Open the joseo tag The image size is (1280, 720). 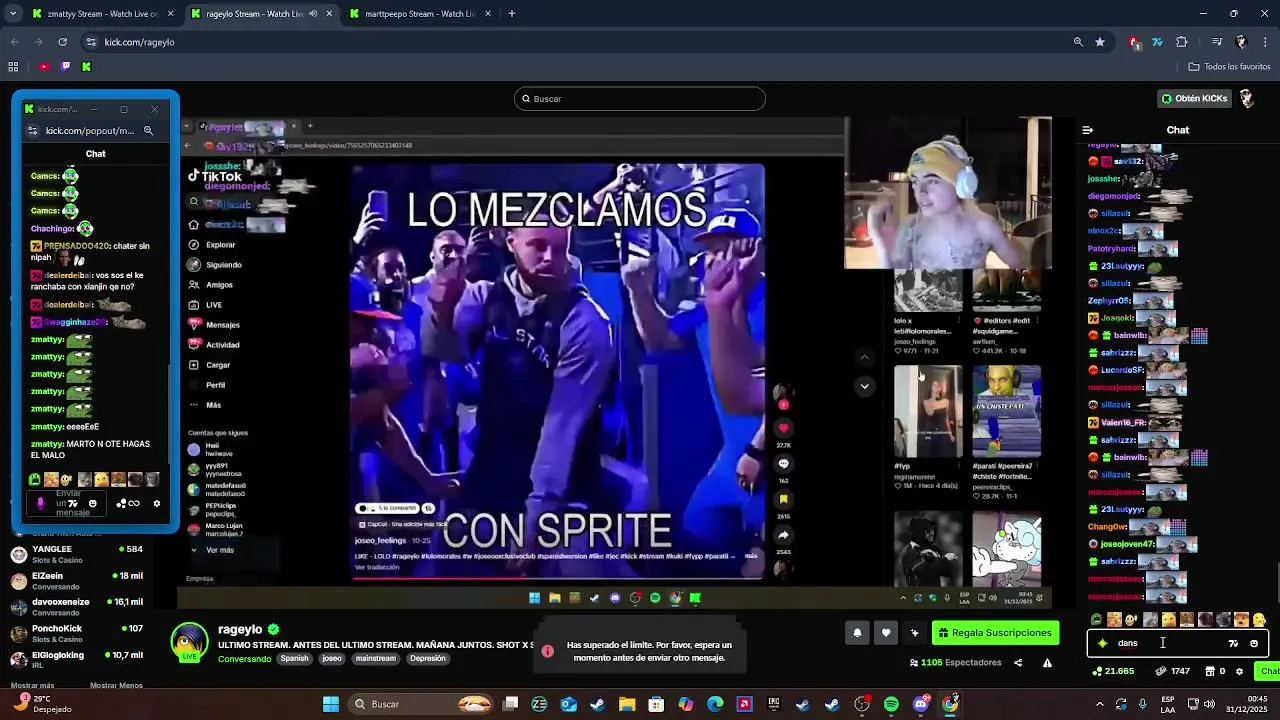(x=332, y=658)
